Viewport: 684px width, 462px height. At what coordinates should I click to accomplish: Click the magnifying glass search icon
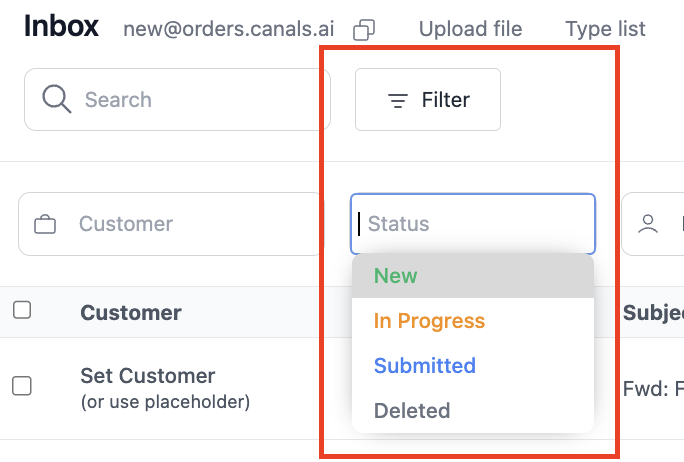[x=57, y=99]
